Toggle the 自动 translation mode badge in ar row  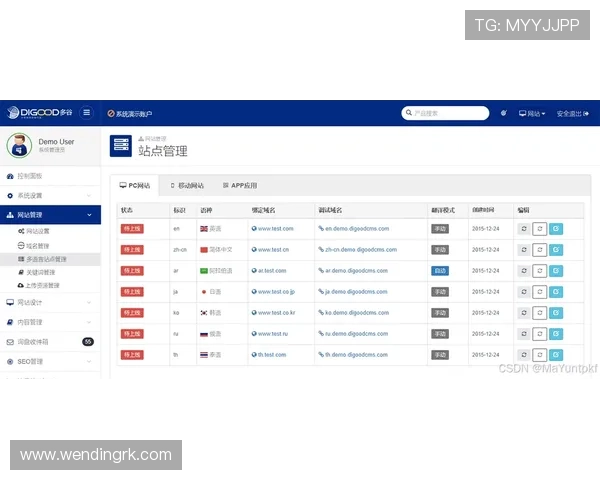pyautogui.click(x=440, y=271)
